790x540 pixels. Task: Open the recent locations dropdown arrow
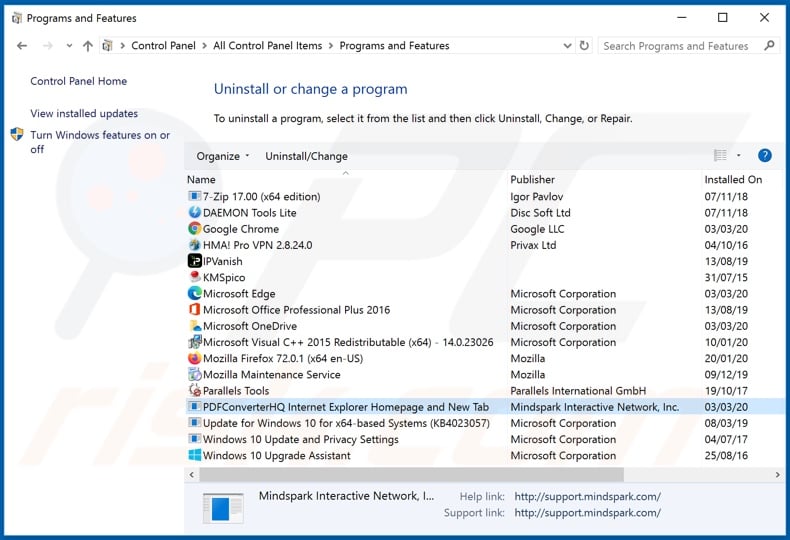click(x=69, y=46)
